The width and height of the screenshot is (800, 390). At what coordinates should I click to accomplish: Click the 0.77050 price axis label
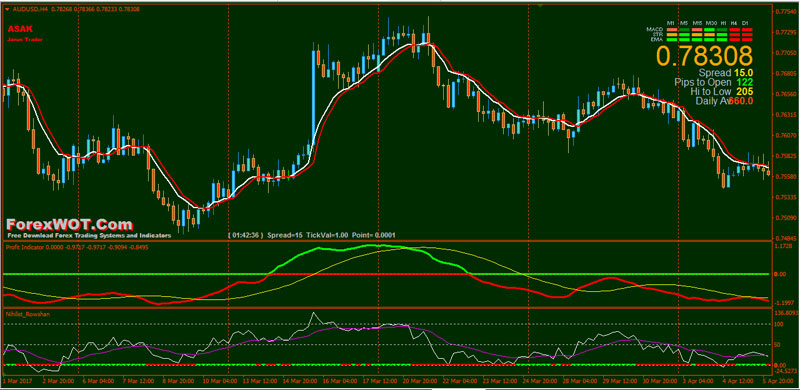click(785, 53)
